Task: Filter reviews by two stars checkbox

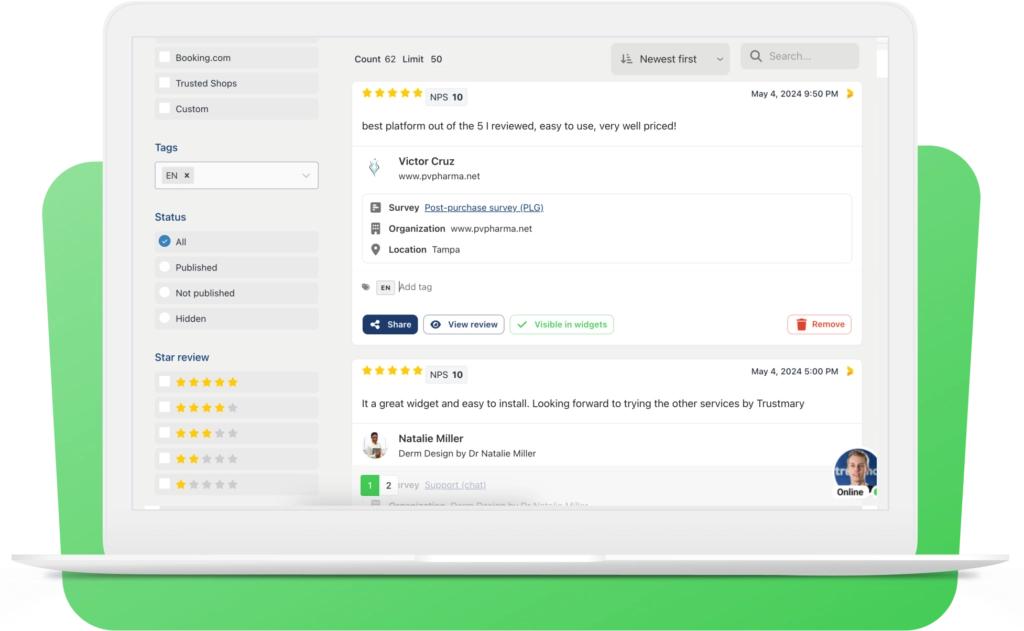Action: [x=165, y=459]
